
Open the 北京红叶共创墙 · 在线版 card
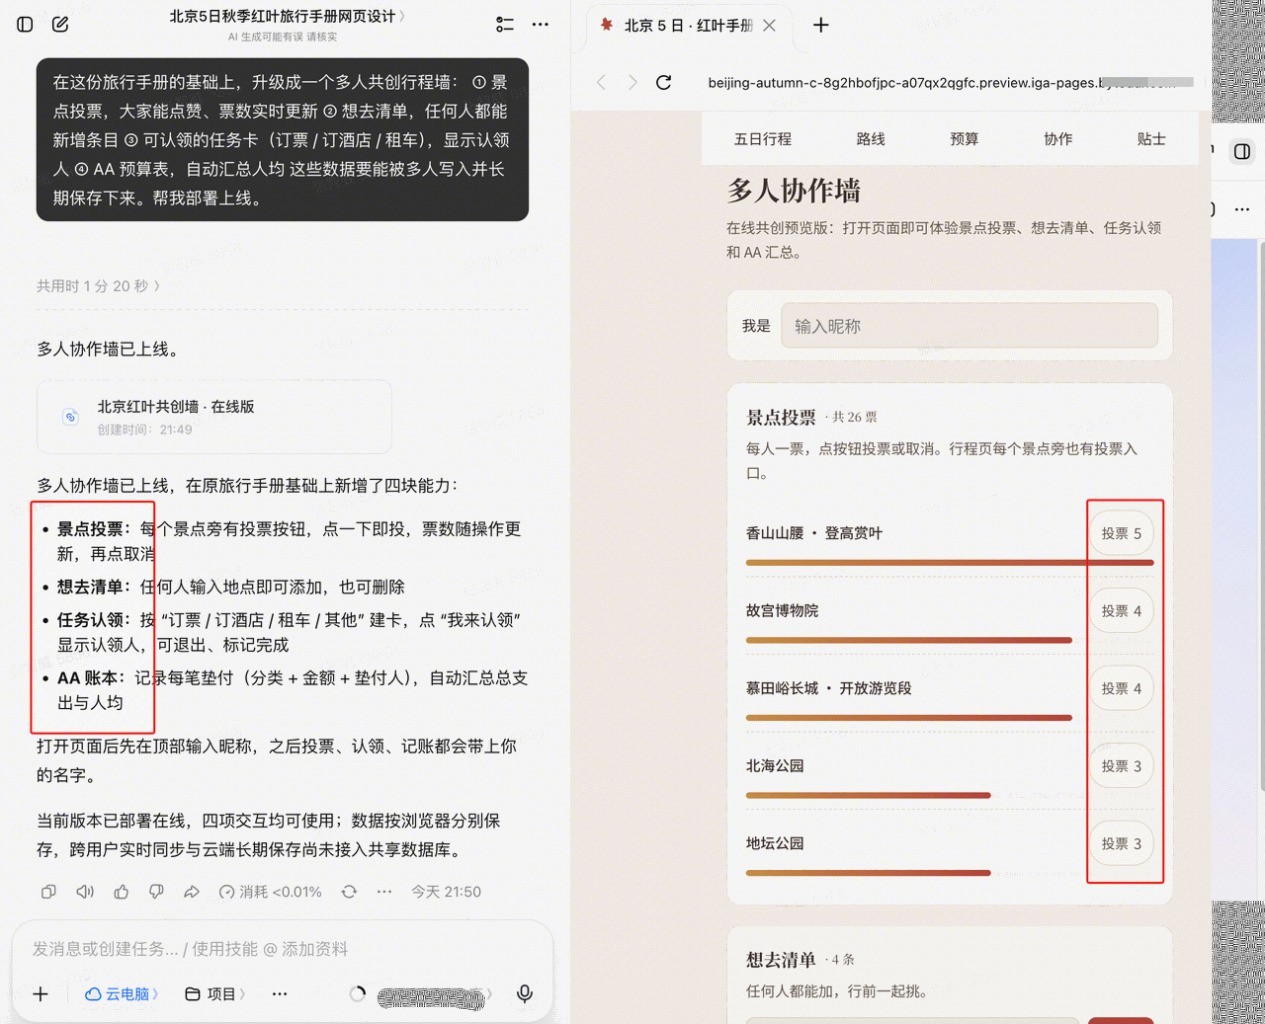pos(214,417)
